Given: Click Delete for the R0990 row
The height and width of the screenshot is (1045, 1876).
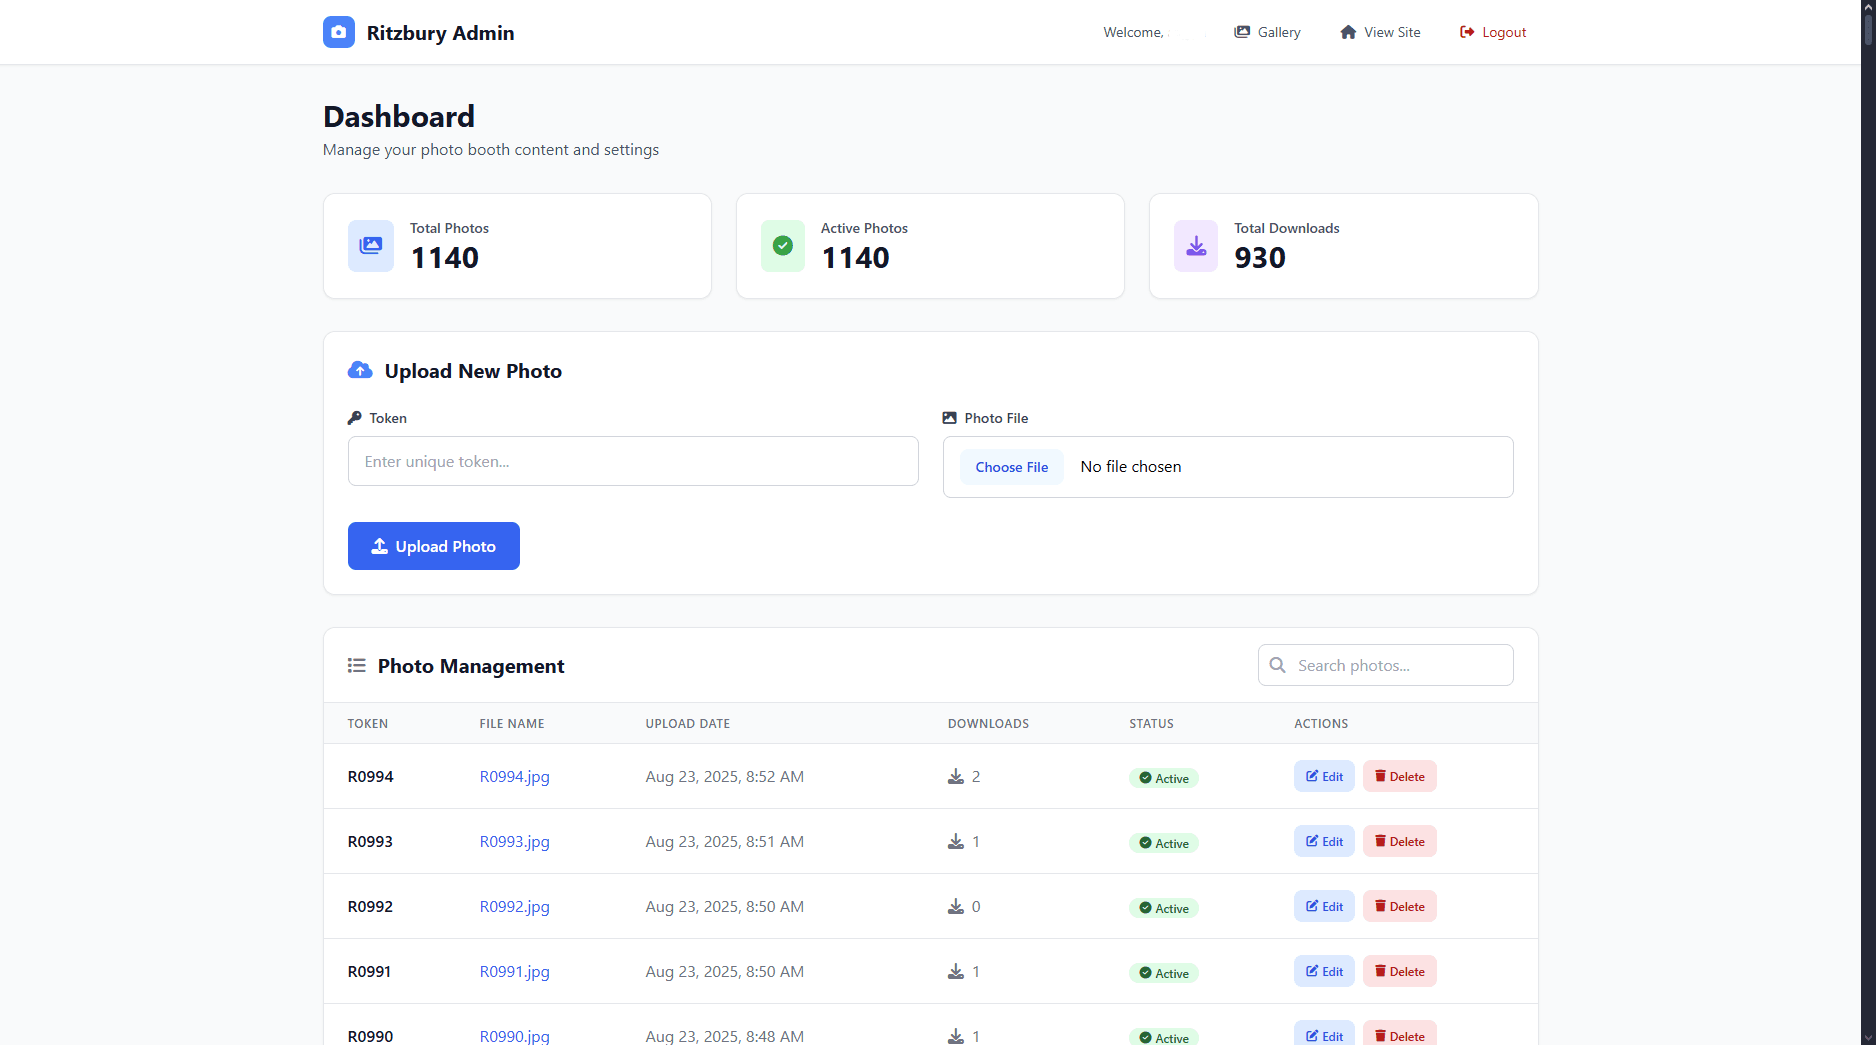Looking at the screenshot, I should click(1399, 1036).
